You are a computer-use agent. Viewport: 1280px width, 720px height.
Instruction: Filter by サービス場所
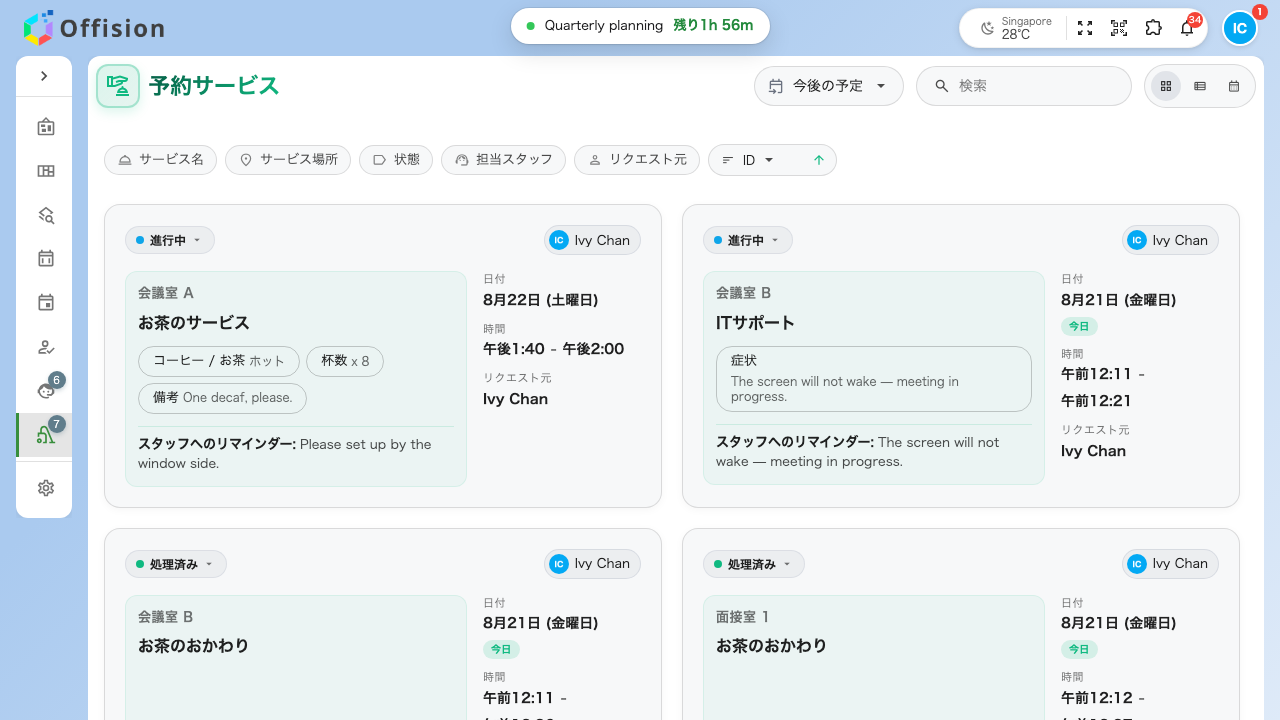[x=288, y=160]
